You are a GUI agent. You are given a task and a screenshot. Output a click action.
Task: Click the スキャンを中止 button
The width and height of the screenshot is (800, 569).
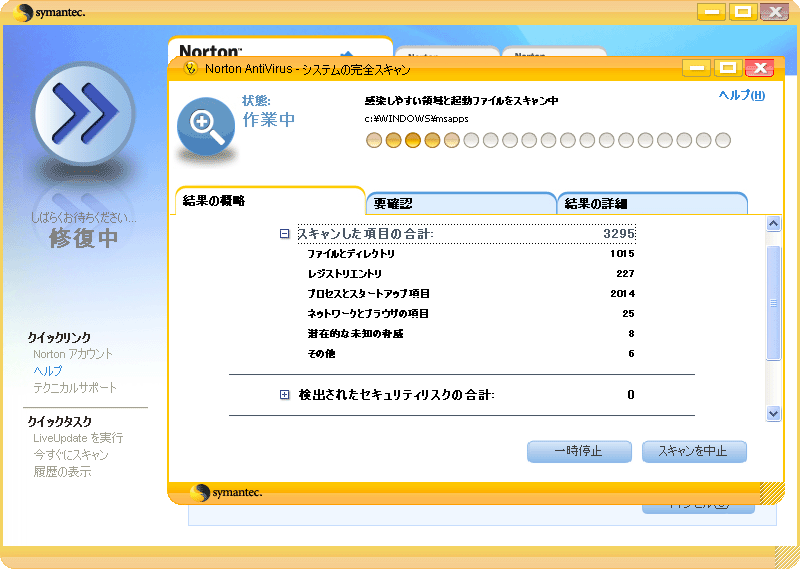tap(694, 452)
